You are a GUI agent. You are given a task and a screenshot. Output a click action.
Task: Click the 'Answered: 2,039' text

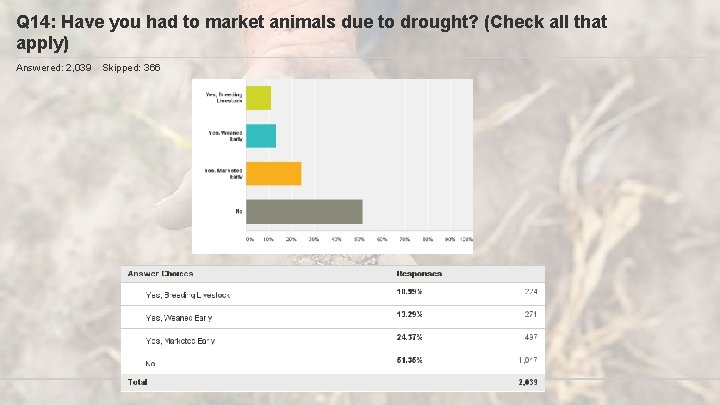(54, 67)
